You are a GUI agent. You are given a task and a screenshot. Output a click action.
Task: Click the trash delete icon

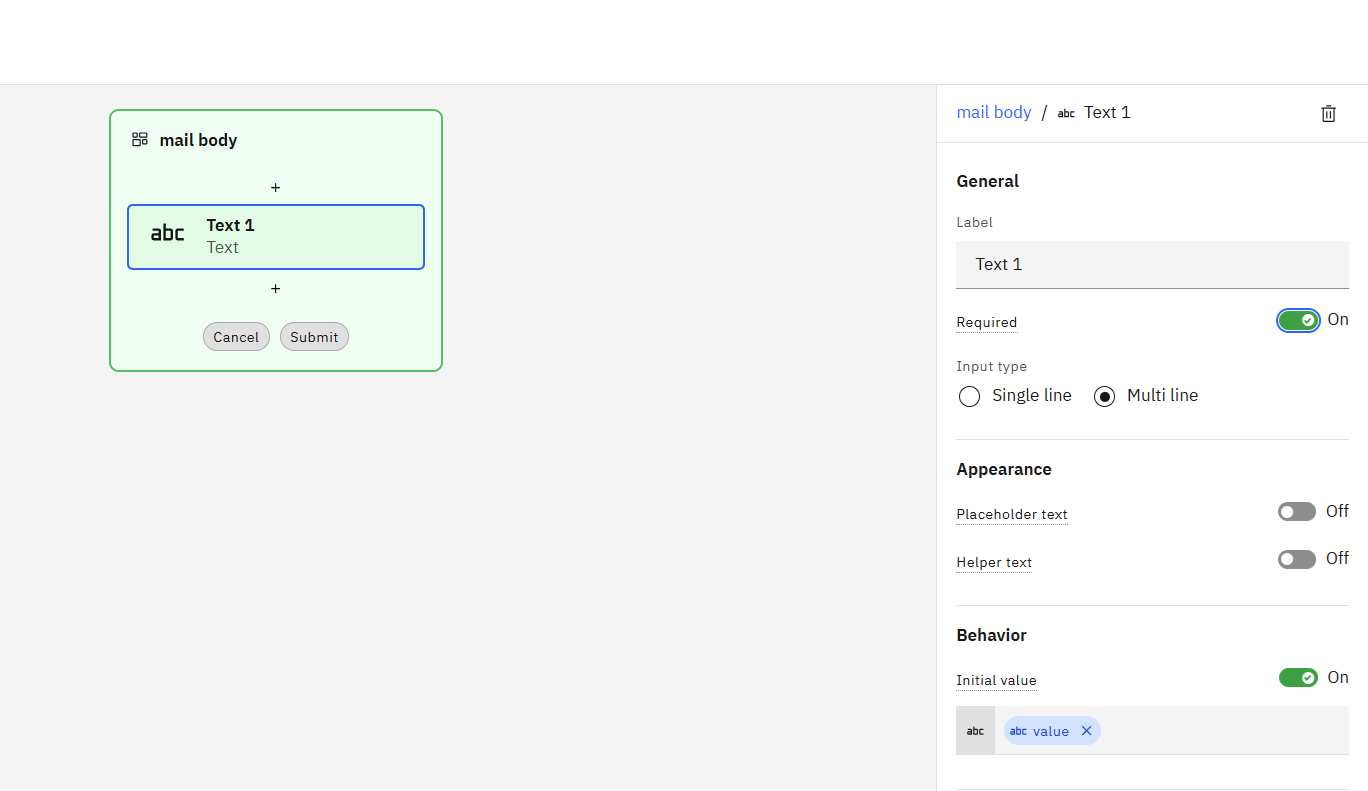(1328, 114)
